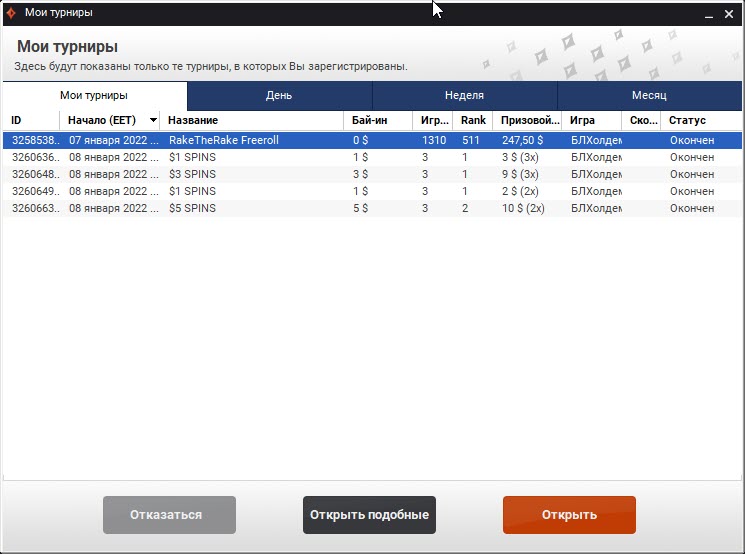This screenshot has width=745, height=554.
Task: Select the $3 SPINS tournament row
Action: [x=372, y=174]
